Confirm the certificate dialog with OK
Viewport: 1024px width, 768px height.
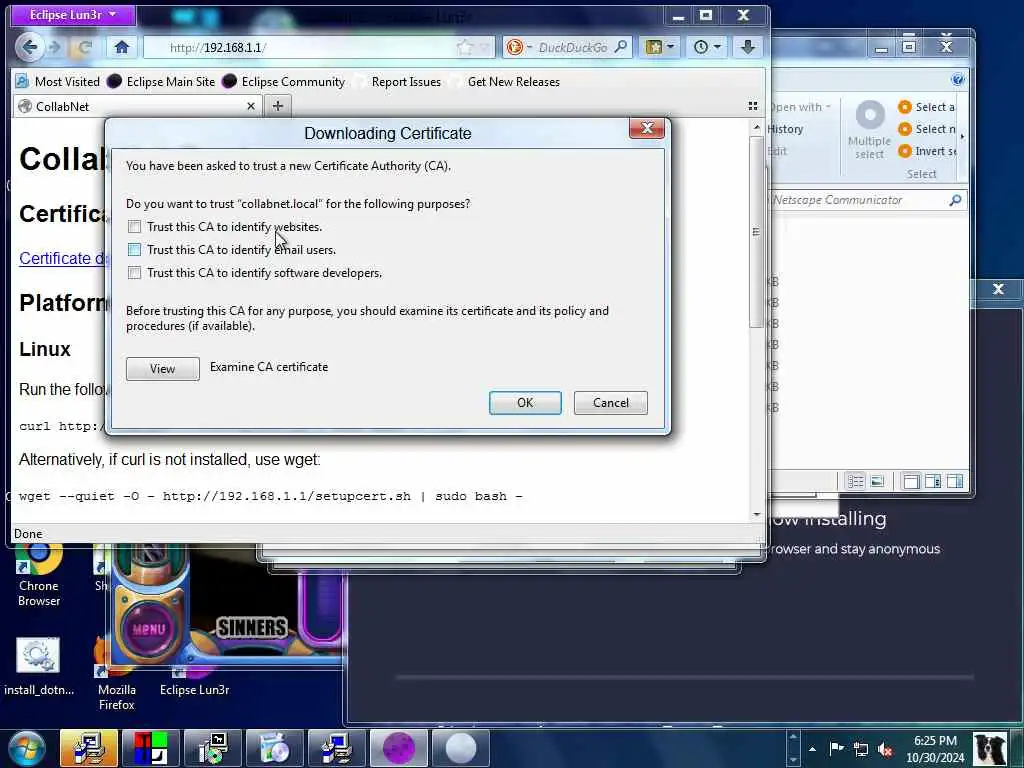[x=525, y=403]
